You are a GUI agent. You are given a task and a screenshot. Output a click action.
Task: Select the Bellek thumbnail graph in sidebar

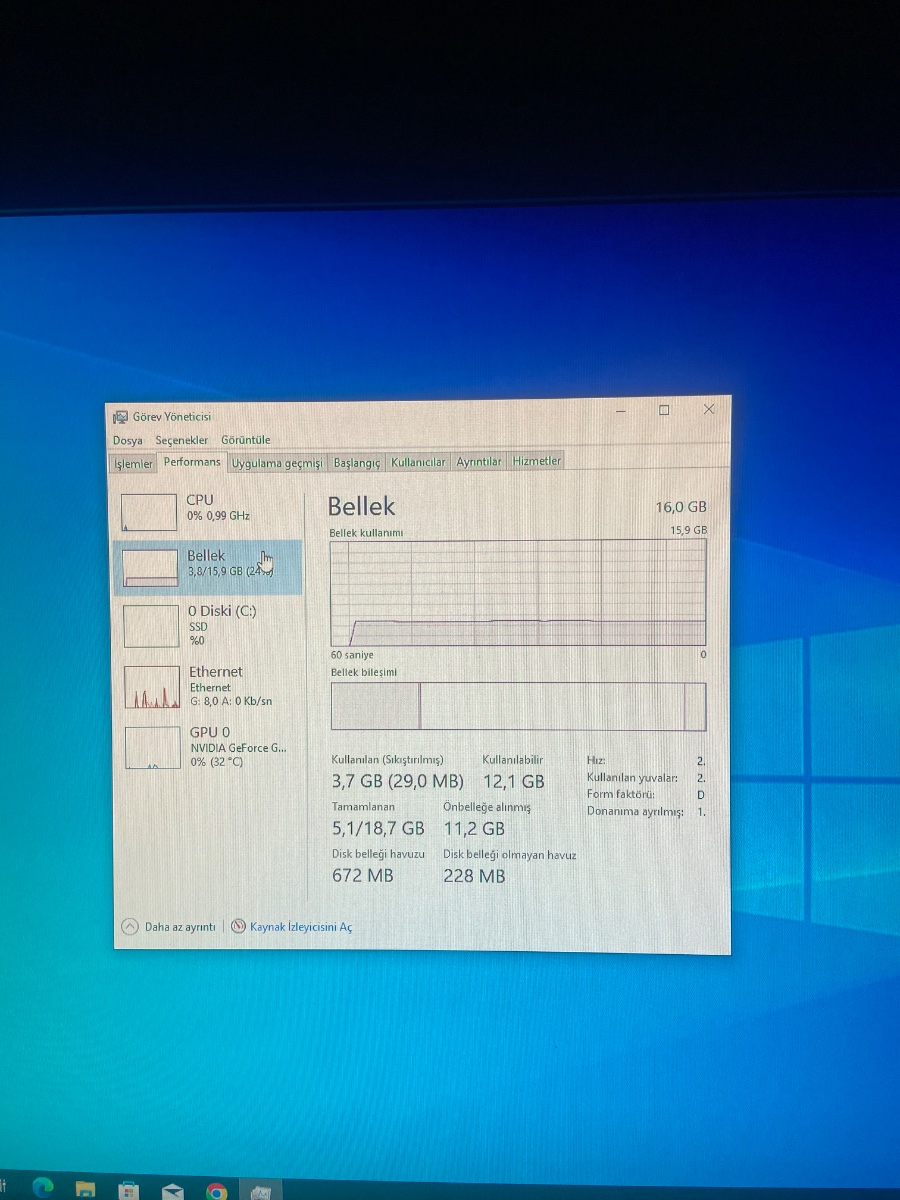[x=149, y=568]
